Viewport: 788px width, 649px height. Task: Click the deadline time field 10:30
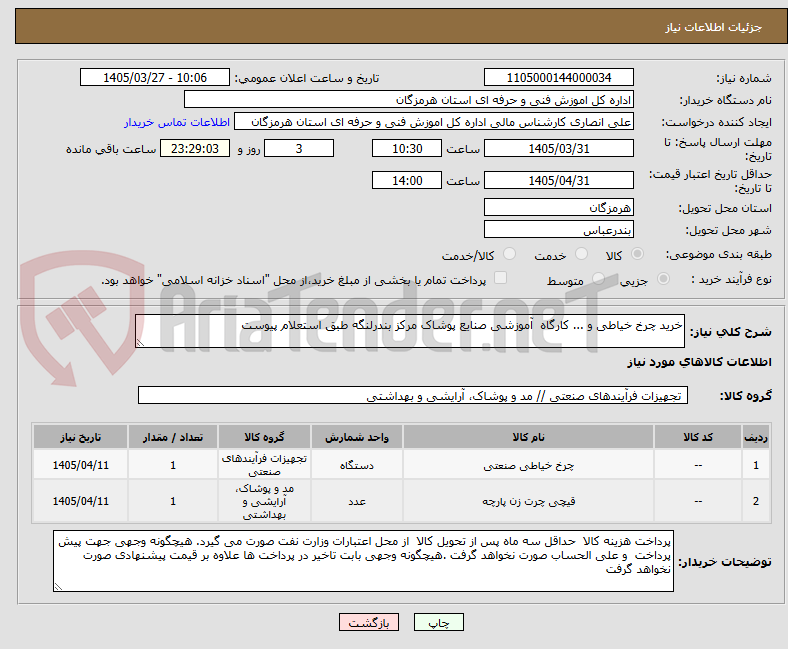point(407,149)
